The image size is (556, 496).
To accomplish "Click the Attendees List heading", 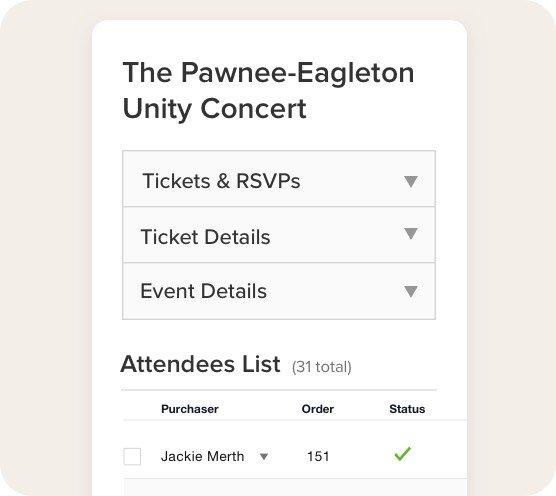I will click(201, 364).
